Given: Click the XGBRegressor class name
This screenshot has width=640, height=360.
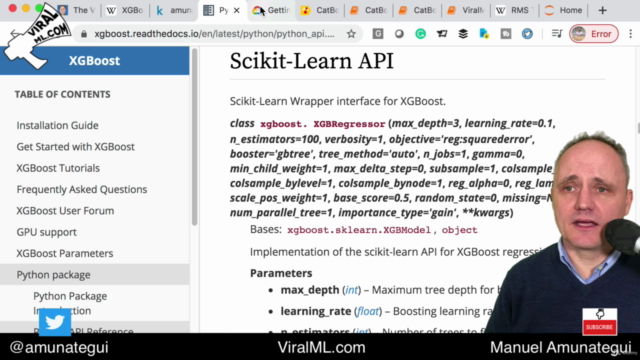Looking at the screenshot, I should [349, 124].
